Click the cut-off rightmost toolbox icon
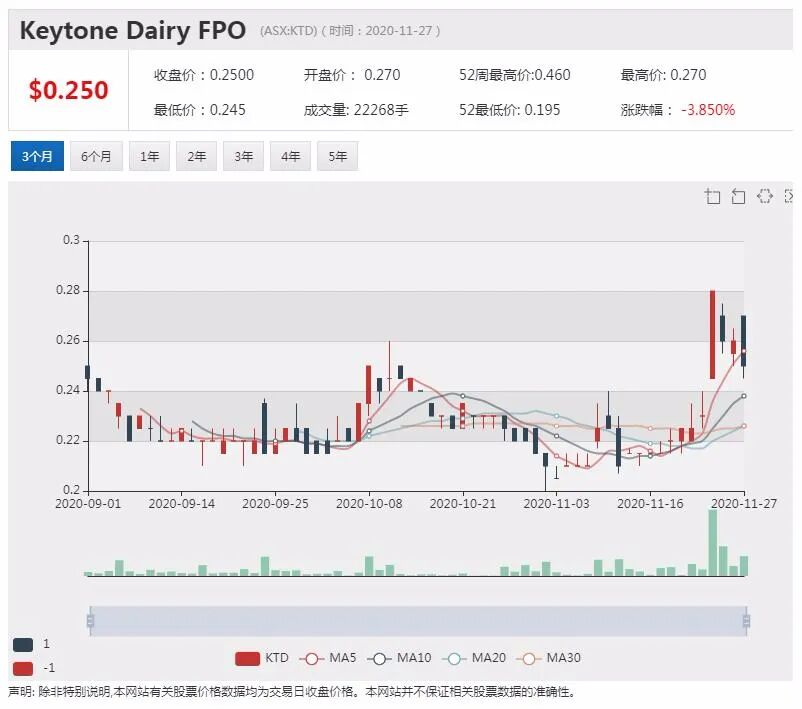The height and width of the screenshot is (709, 802). (x=789, y=196)
